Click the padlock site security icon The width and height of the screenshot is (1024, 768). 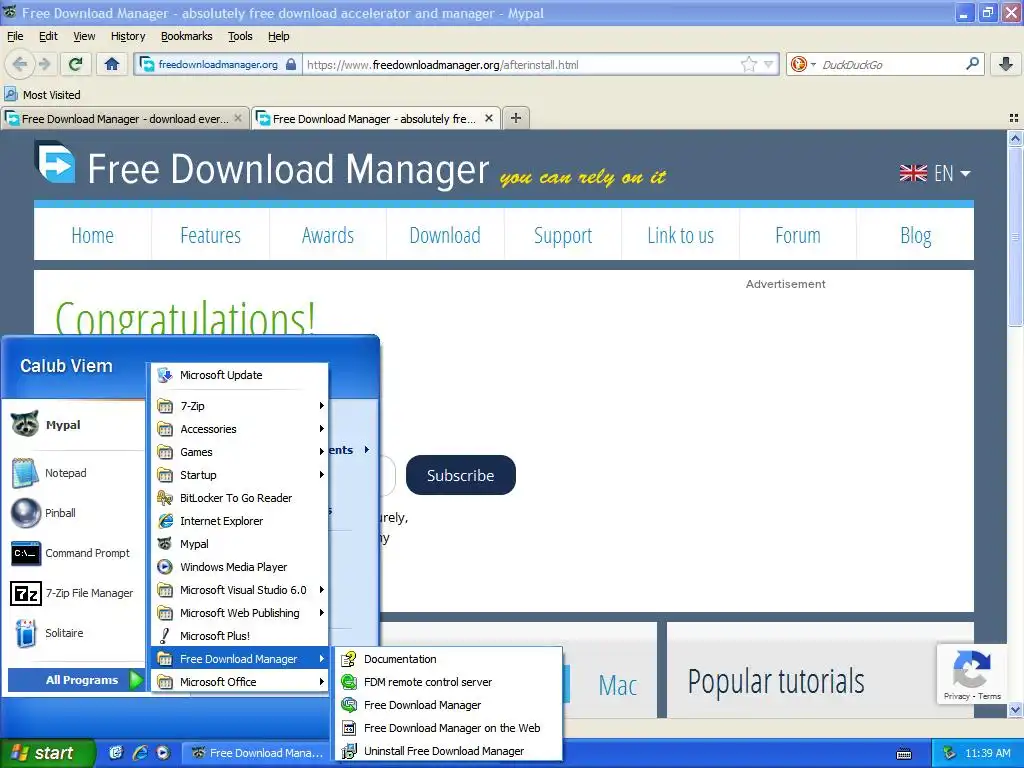click(291, 65)
